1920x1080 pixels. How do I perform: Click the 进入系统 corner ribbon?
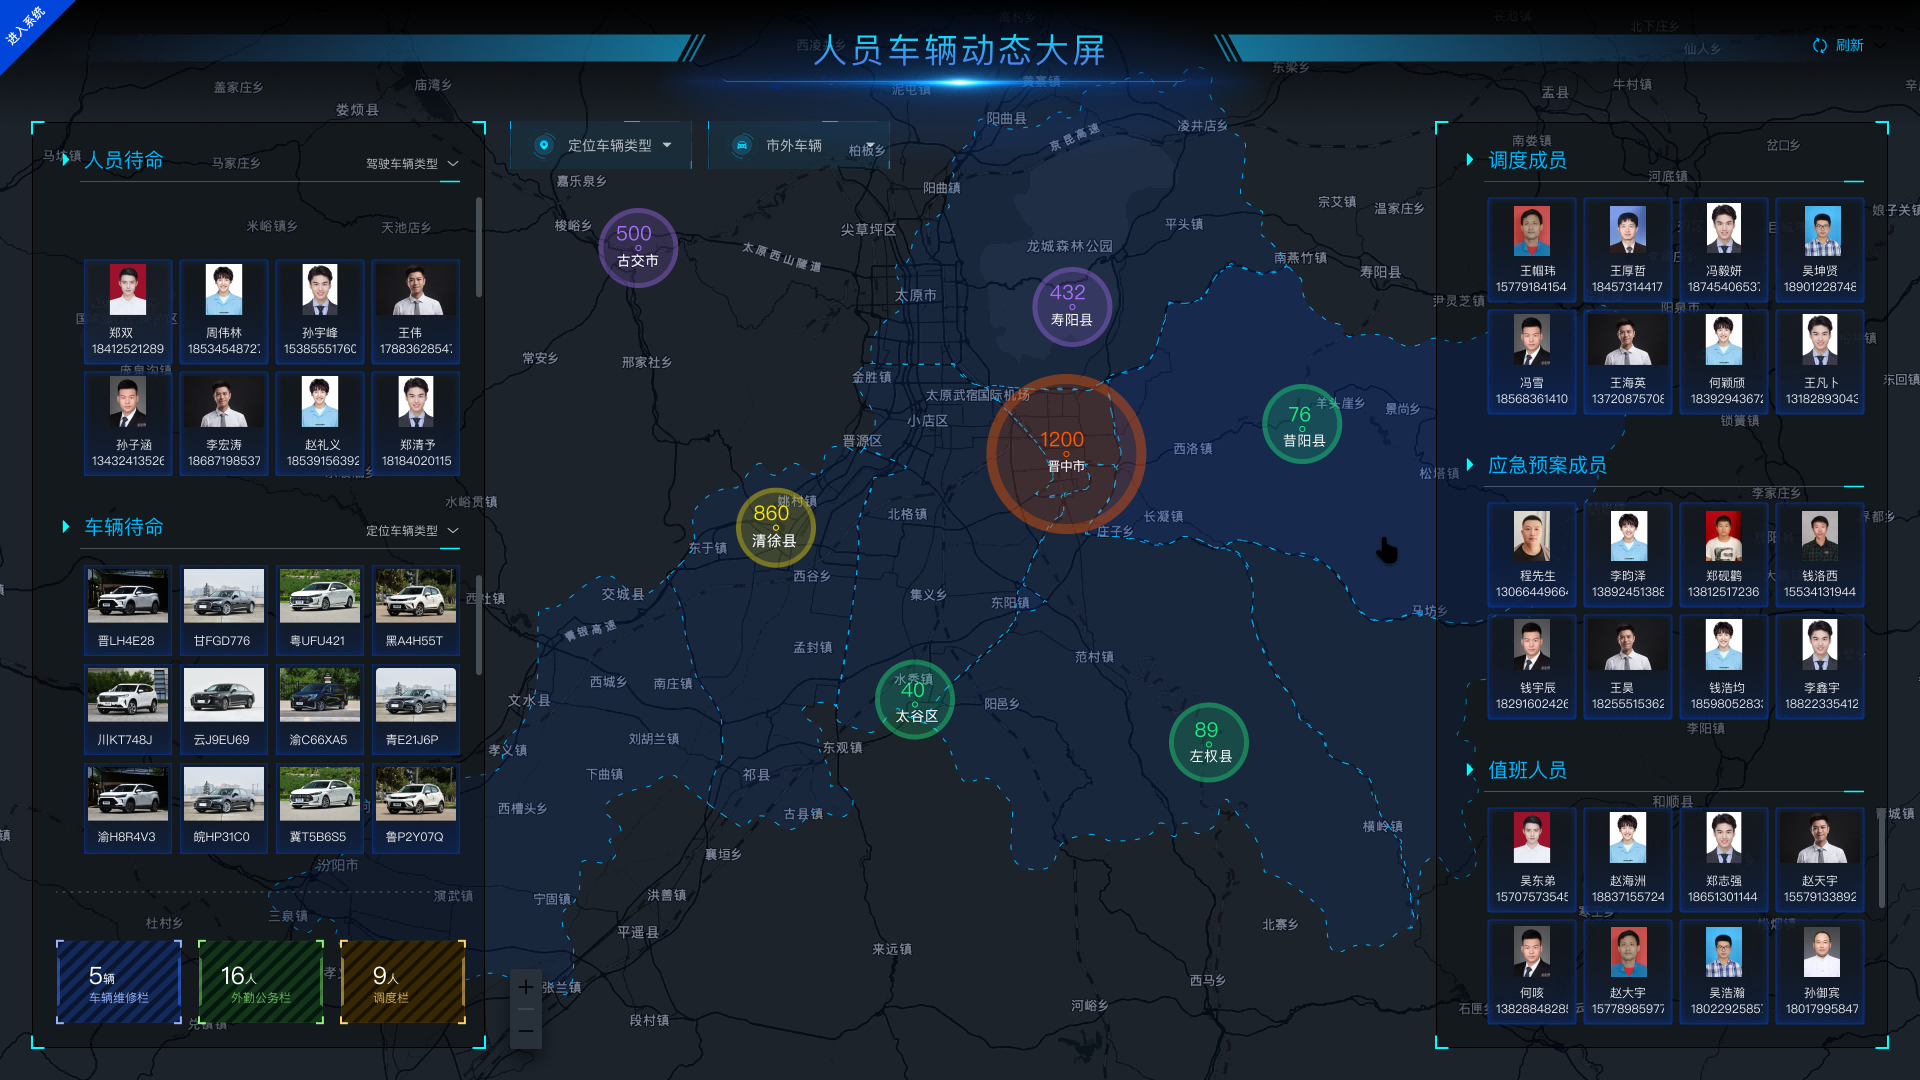click(26, 26)
